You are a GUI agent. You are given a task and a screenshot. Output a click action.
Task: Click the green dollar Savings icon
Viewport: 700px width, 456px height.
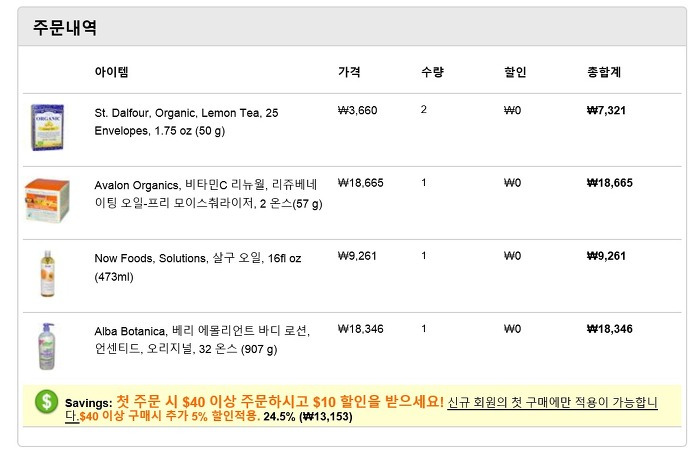click(x=46, y=401)
